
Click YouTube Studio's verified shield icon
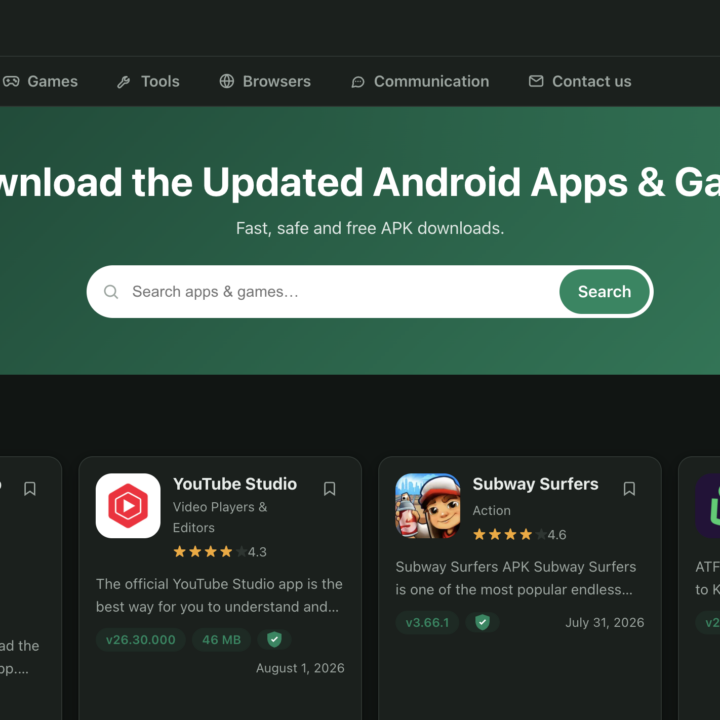click(274, 640)
